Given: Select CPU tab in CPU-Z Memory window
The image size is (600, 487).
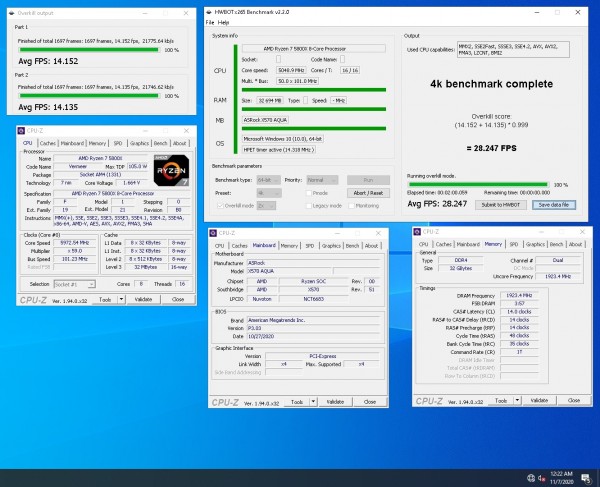Looking at the screenshot, I should tap(424, 244).
